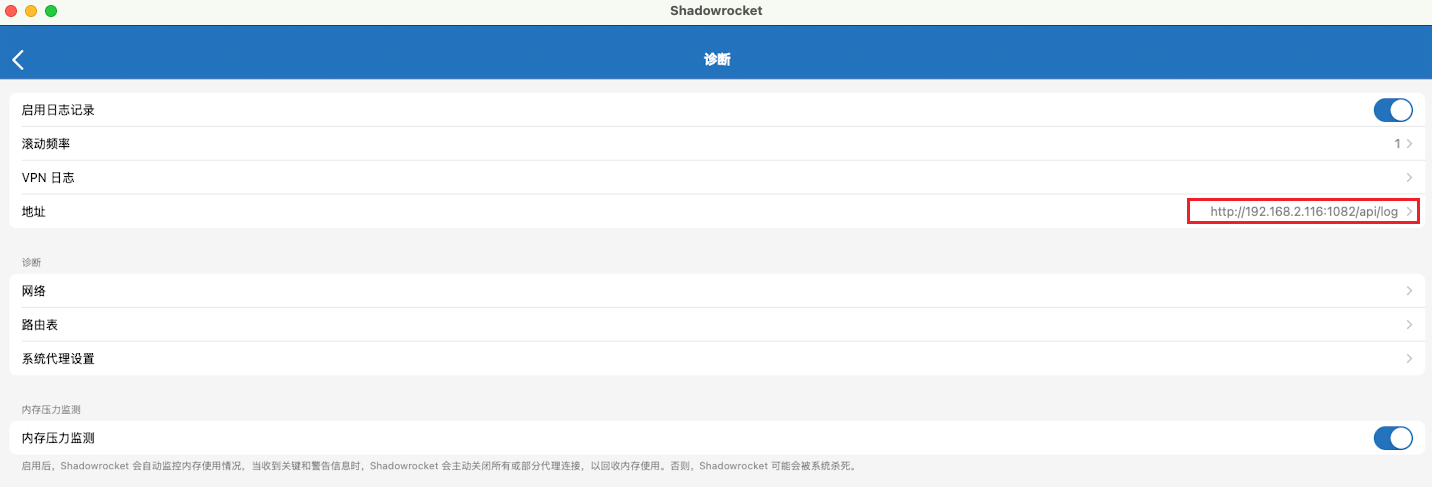Click the log address URL value
This screenshot has height=487, width=1432.
point(1304,212)
